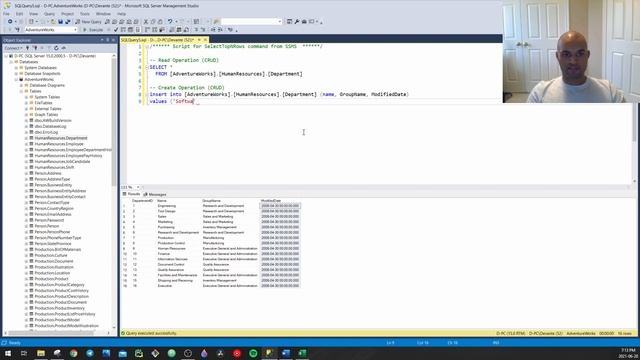
Task: Open the Tools menu
Action: (84, 14)
